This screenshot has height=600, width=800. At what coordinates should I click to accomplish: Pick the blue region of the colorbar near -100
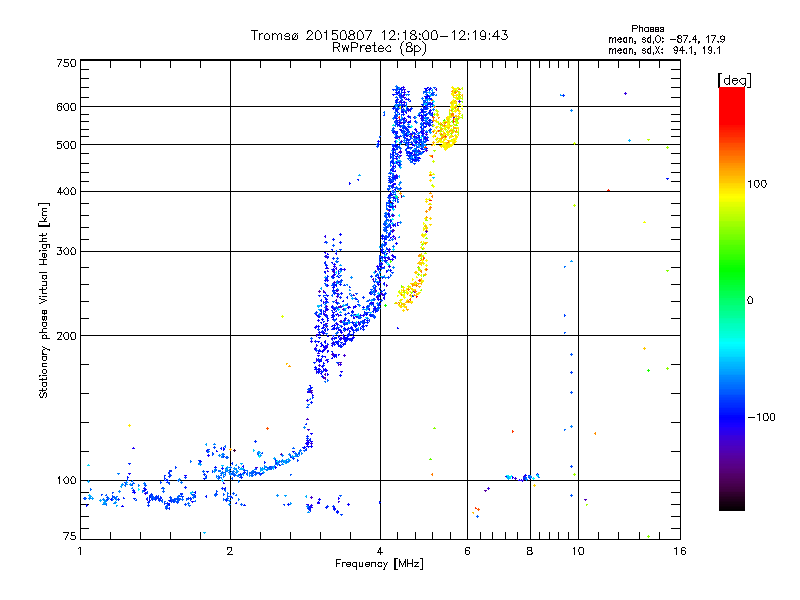[732, 416]
